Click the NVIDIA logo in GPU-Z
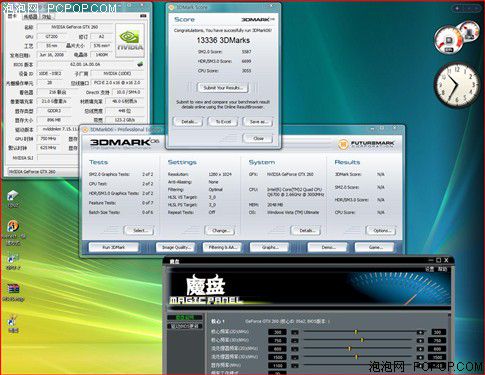This screenshot has height=375, width=485. coord(130,41)
